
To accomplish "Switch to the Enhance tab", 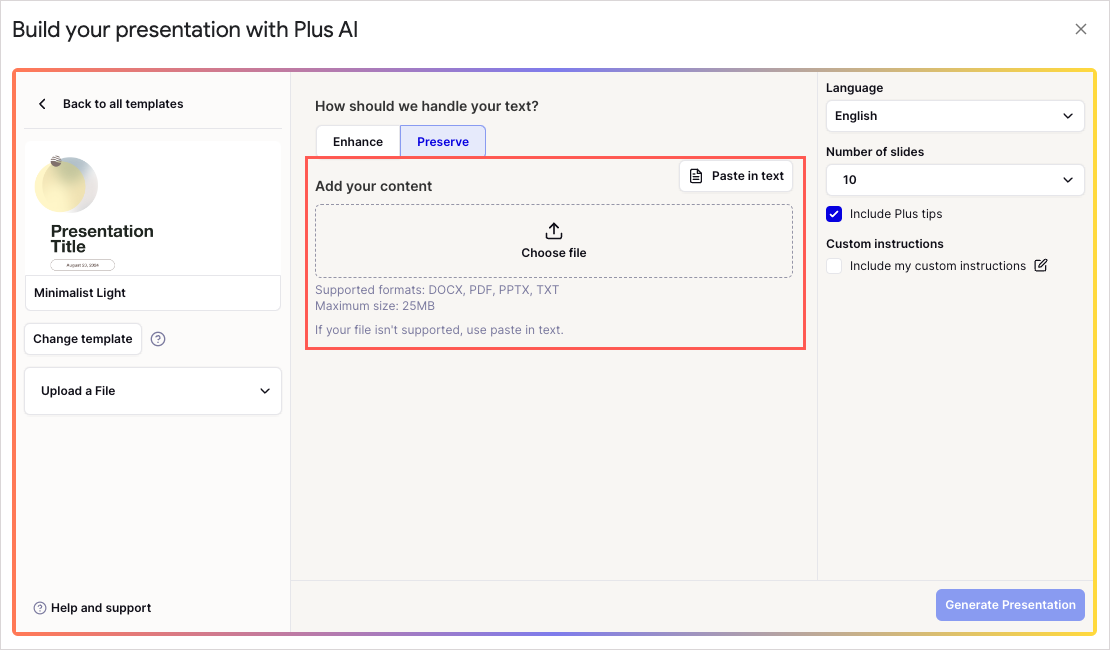I will pos(358,142).
